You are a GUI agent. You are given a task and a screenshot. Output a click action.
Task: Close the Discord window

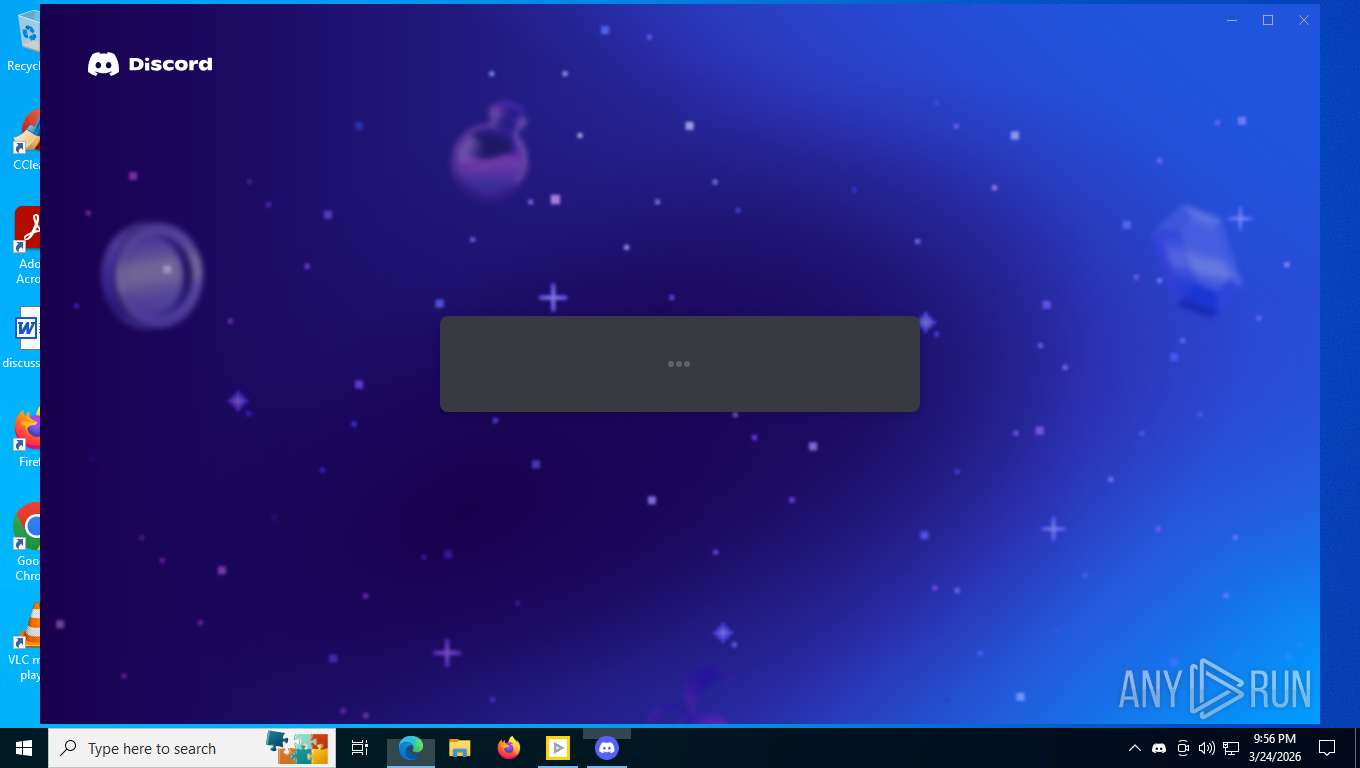pos(1304,20)
